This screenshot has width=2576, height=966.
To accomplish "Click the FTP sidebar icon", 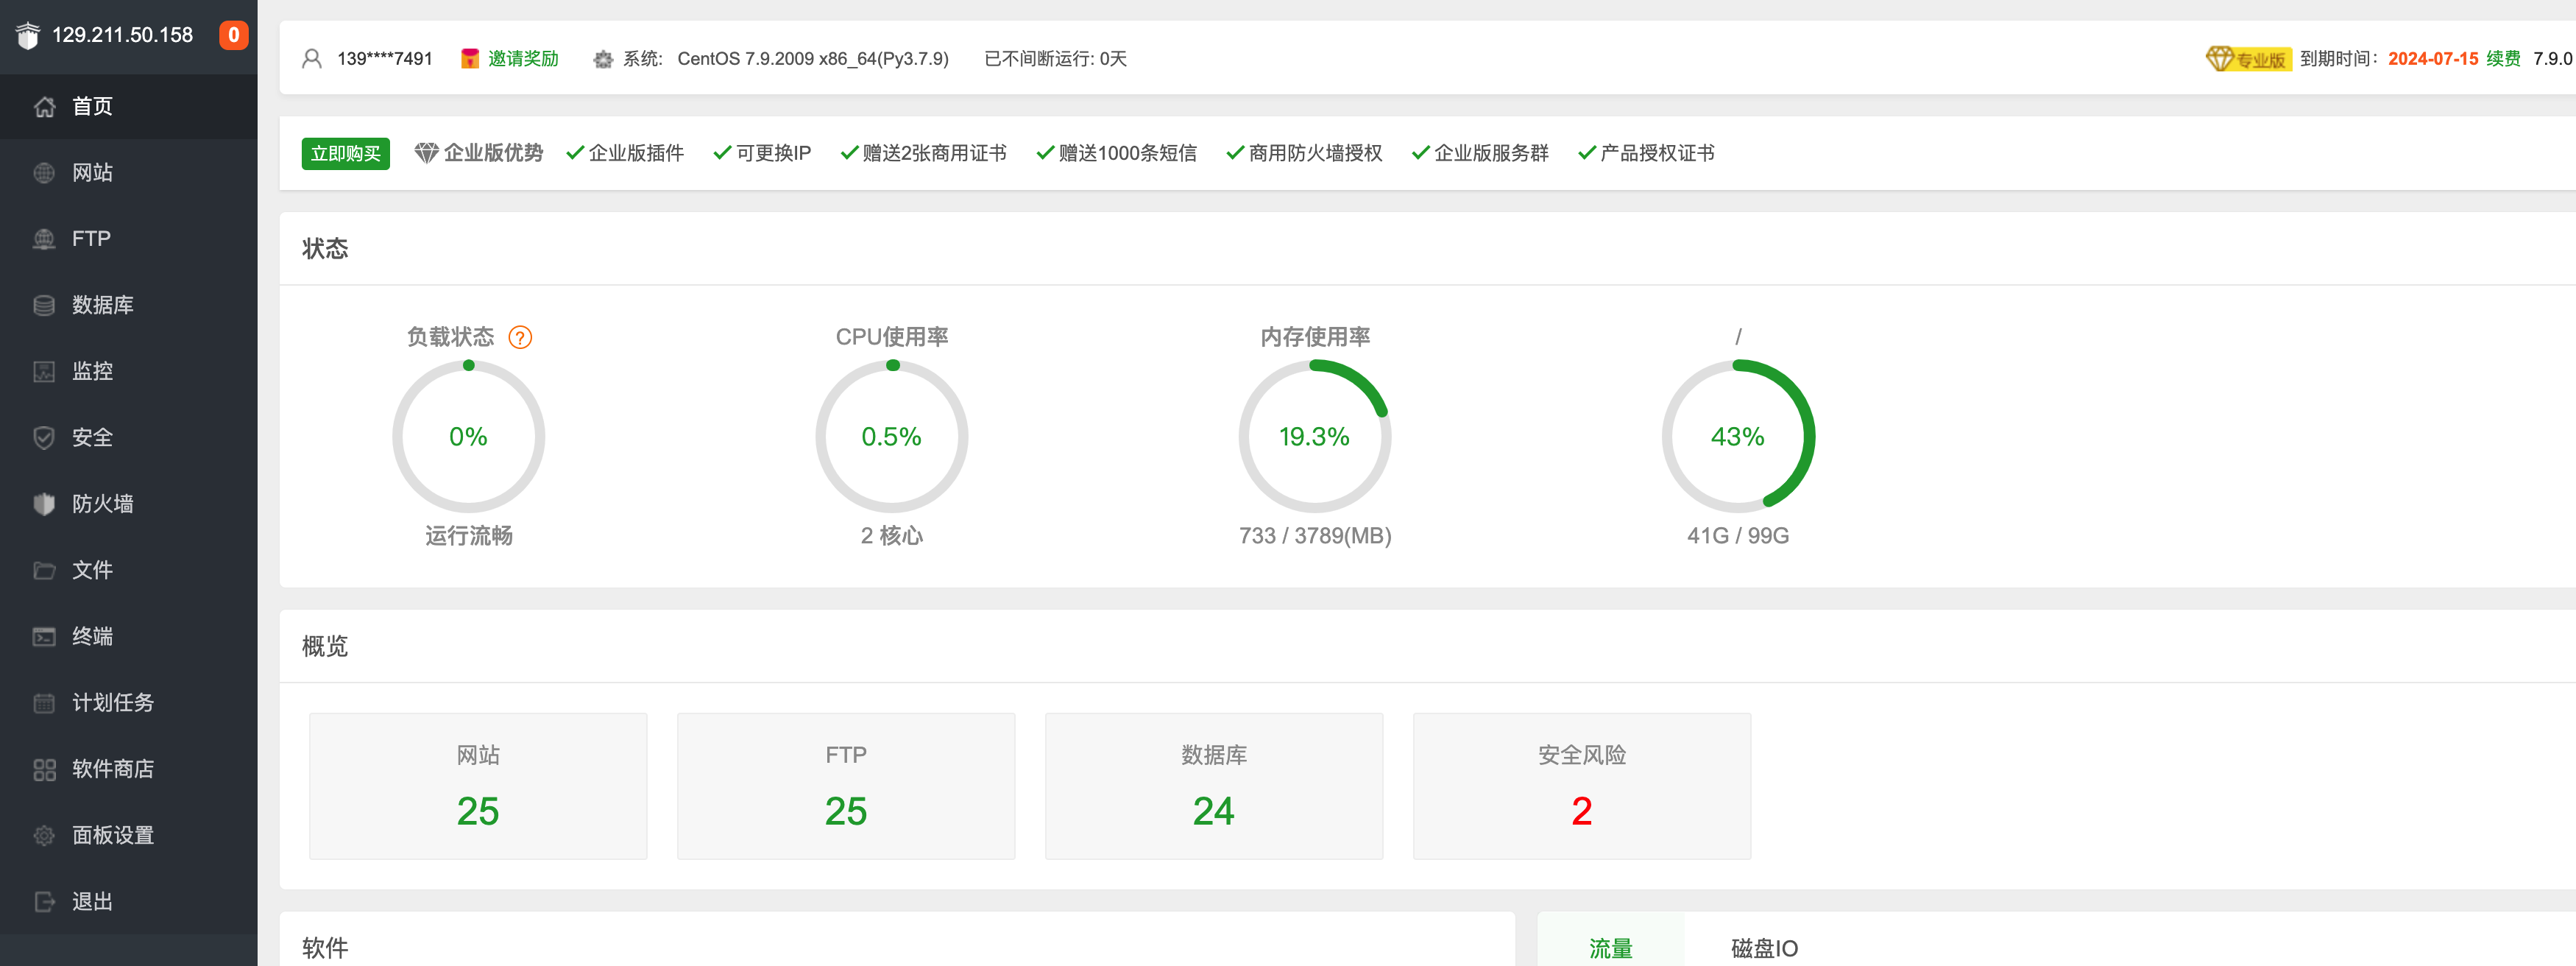I will 44,239.
